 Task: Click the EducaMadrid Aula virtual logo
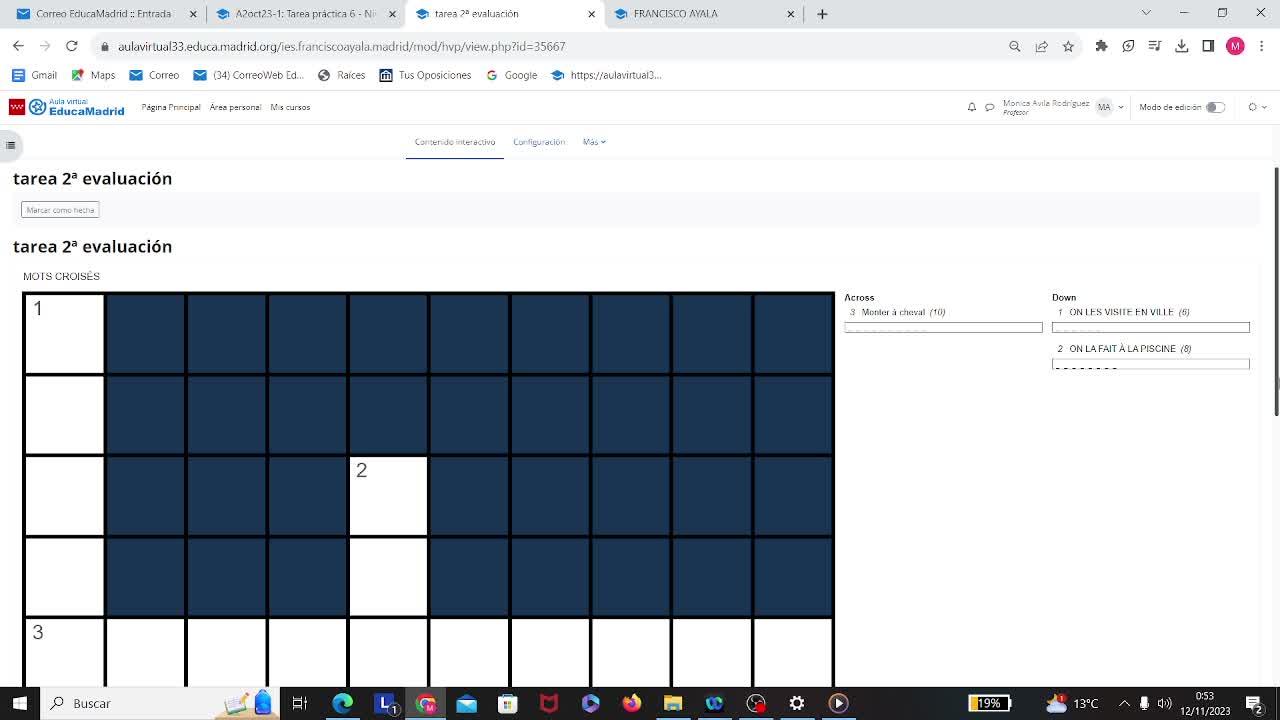coord(67,107)
